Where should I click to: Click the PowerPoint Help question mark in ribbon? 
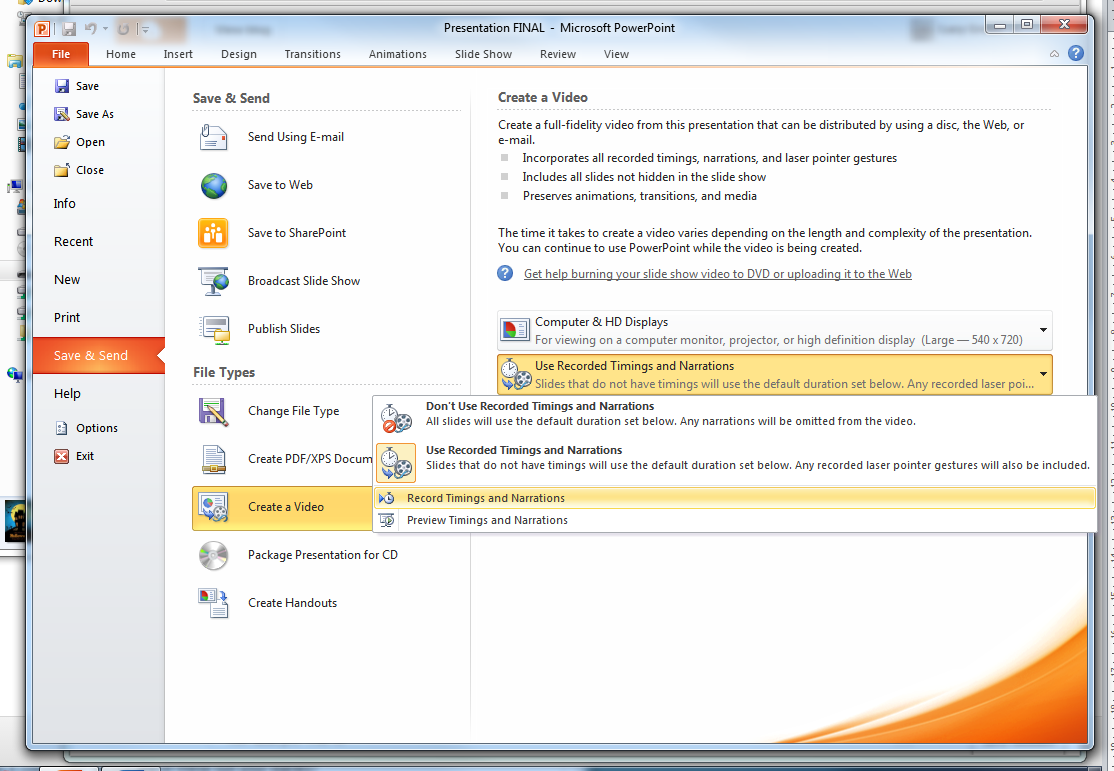(1076, 53)
